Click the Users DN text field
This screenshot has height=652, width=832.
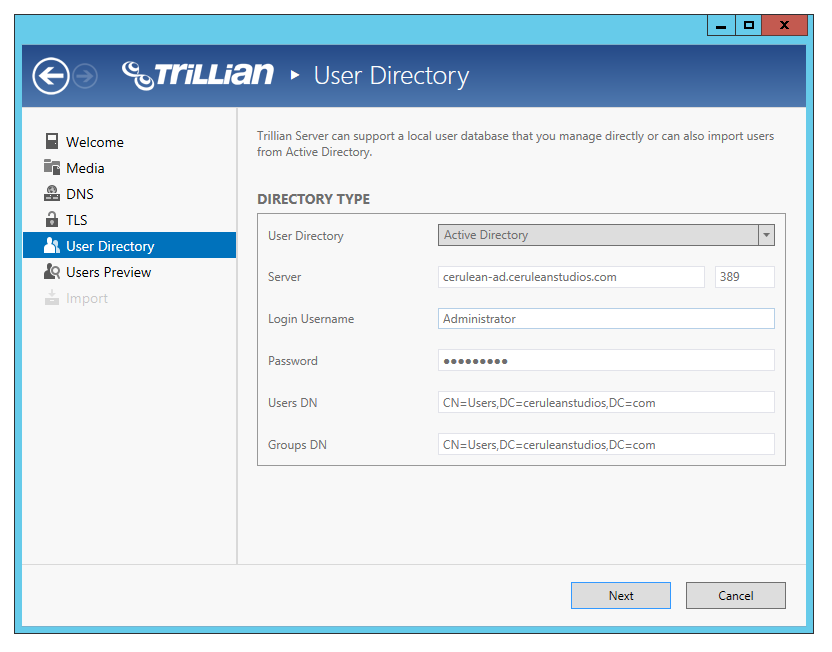point(605,402)
